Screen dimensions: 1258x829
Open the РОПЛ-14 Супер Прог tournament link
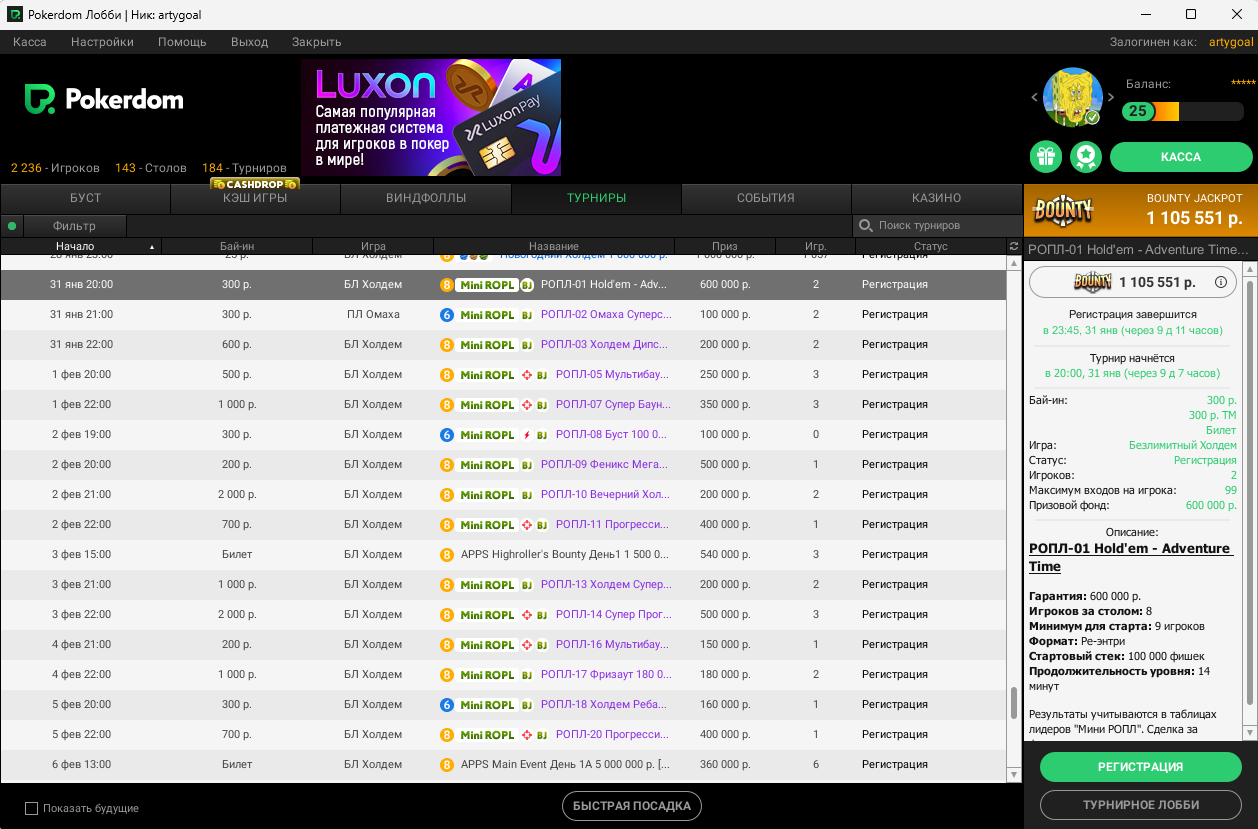(613, 615)
